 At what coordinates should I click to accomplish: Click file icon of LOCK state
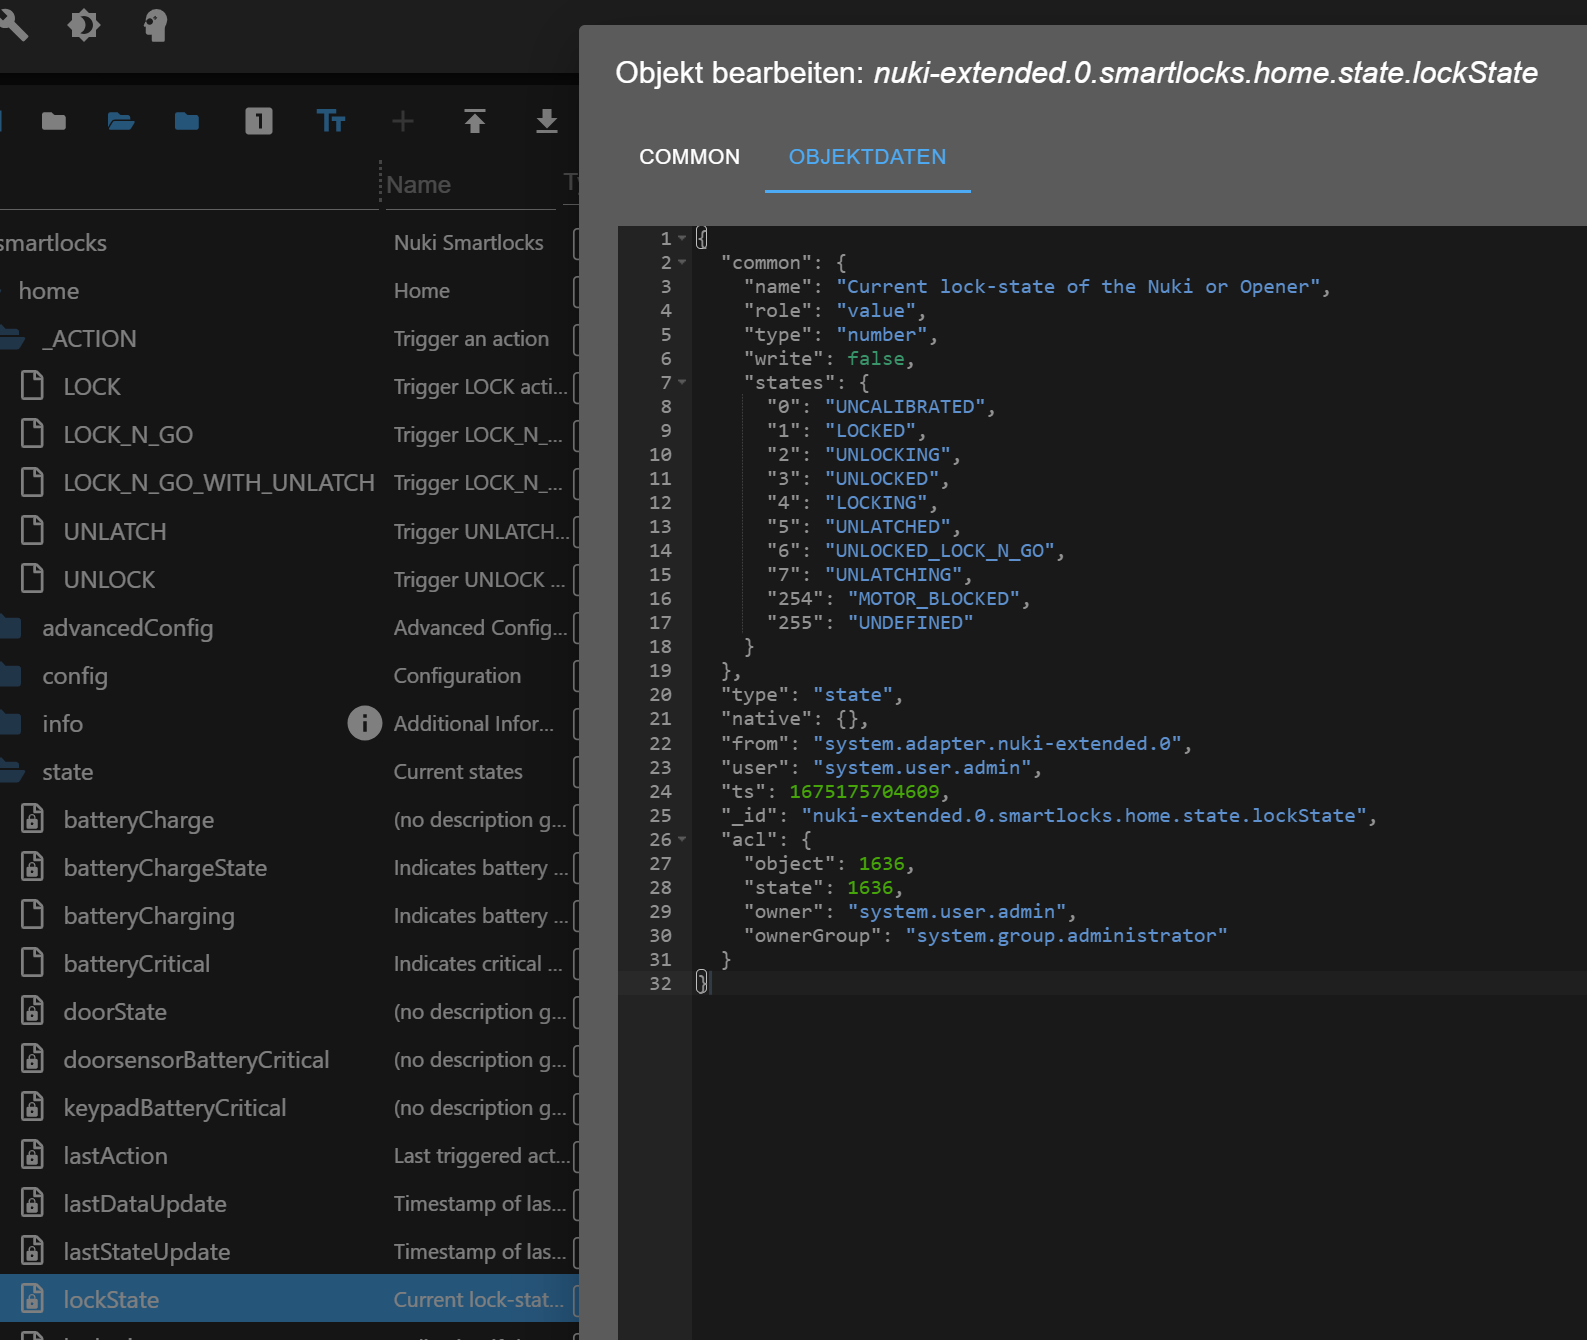32,386
